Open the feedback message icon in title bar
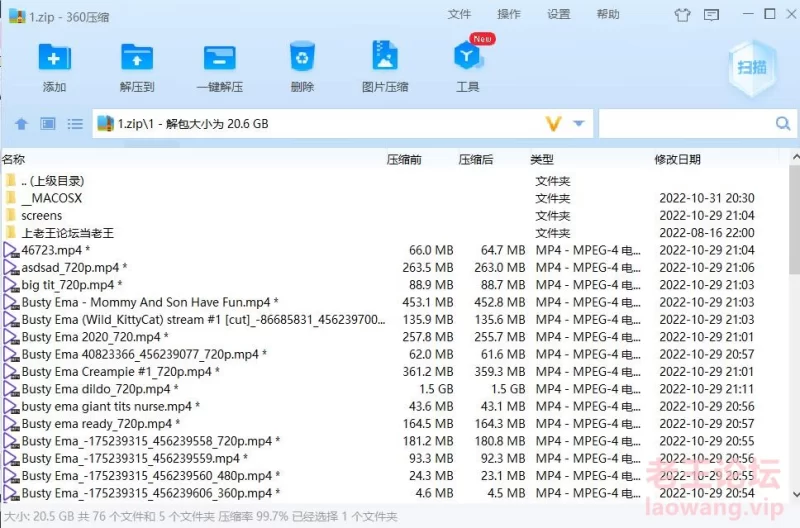The height and width of the screenshot is (528, 800). (711, 15)
